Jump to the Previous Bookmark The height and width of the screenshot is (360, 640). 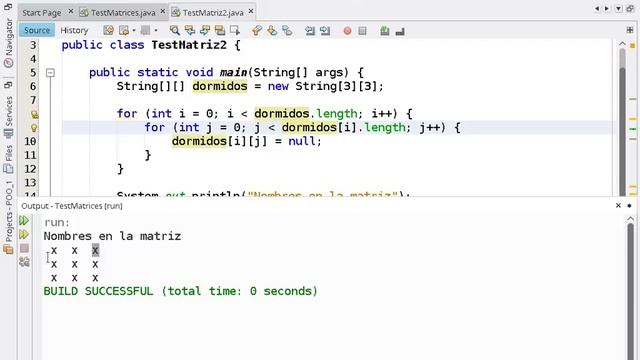(x=257, y=30)
